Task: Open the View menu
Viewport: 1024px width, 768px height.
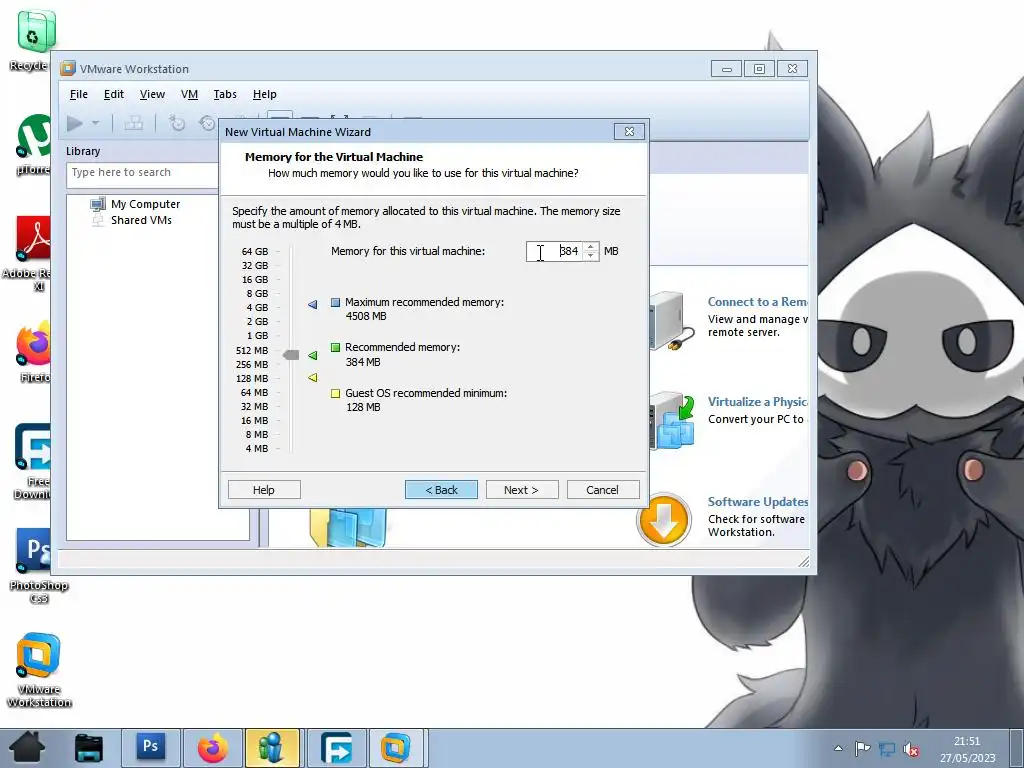Action: tap(152, 94)
